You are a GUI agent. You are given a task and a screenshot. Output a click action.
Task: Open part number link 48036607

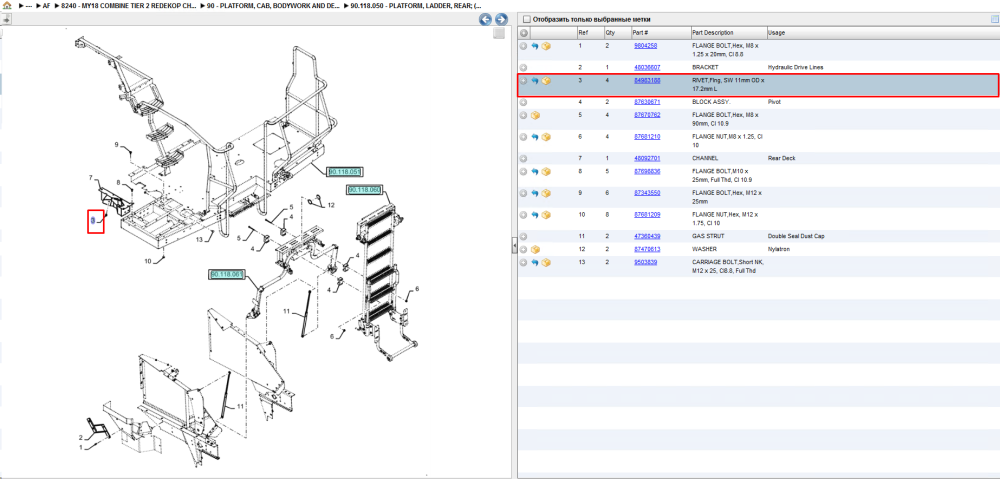click(x=647, y=67)
